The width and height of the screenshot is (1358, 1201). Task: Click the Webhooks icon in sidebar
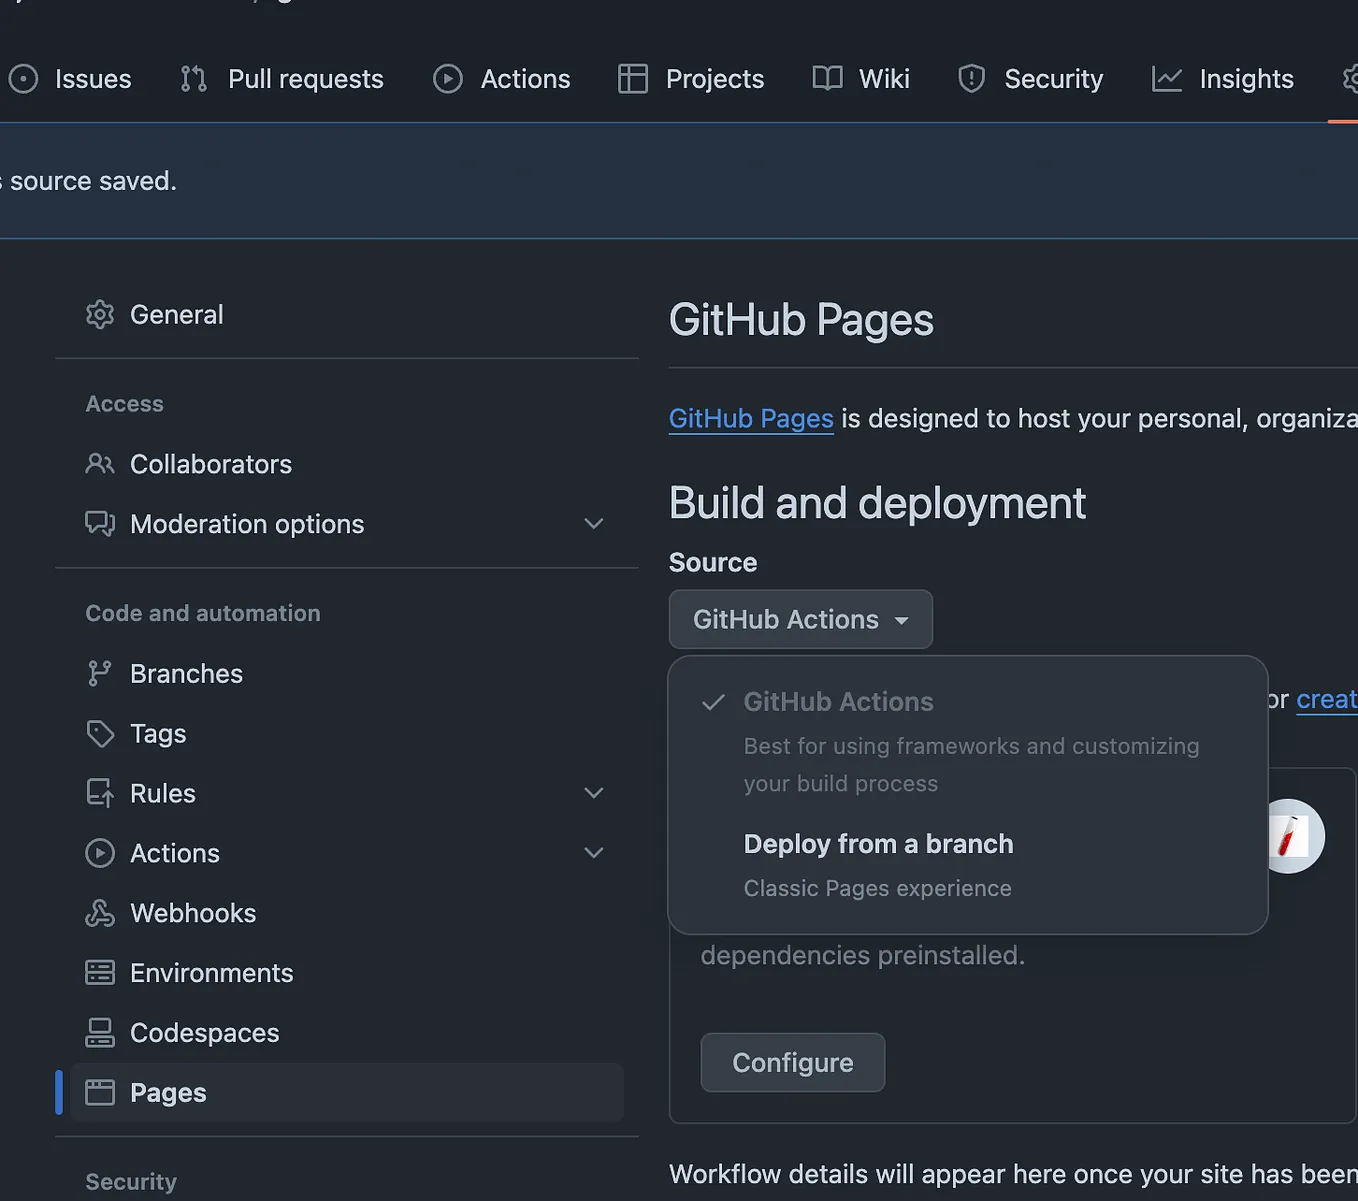pyautogui.click(x=100, y=913)
